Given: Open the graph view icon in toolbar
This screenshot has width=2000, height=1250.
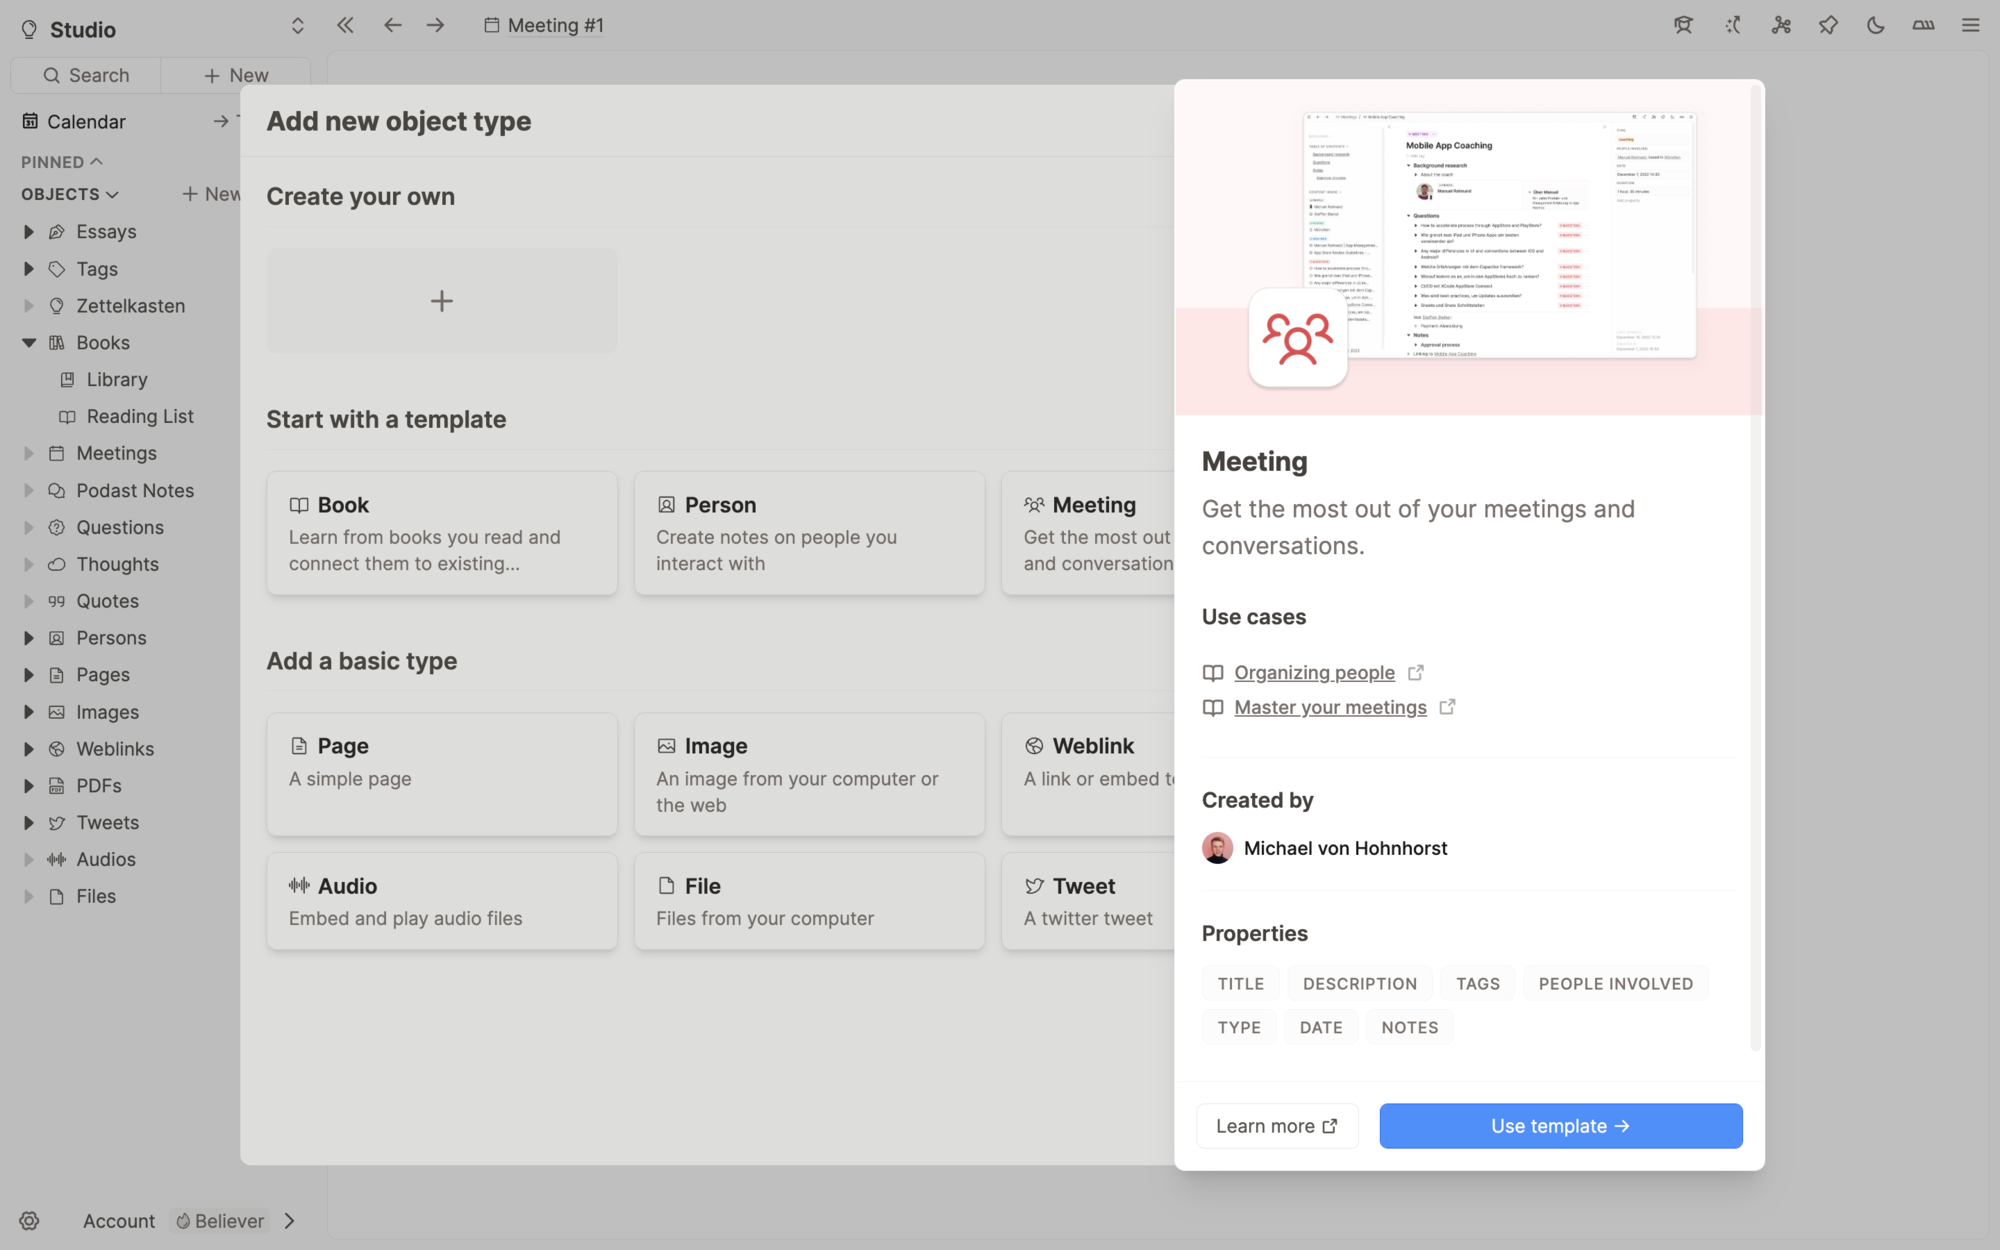Looking at the screenshot, I should (1781, 26).
